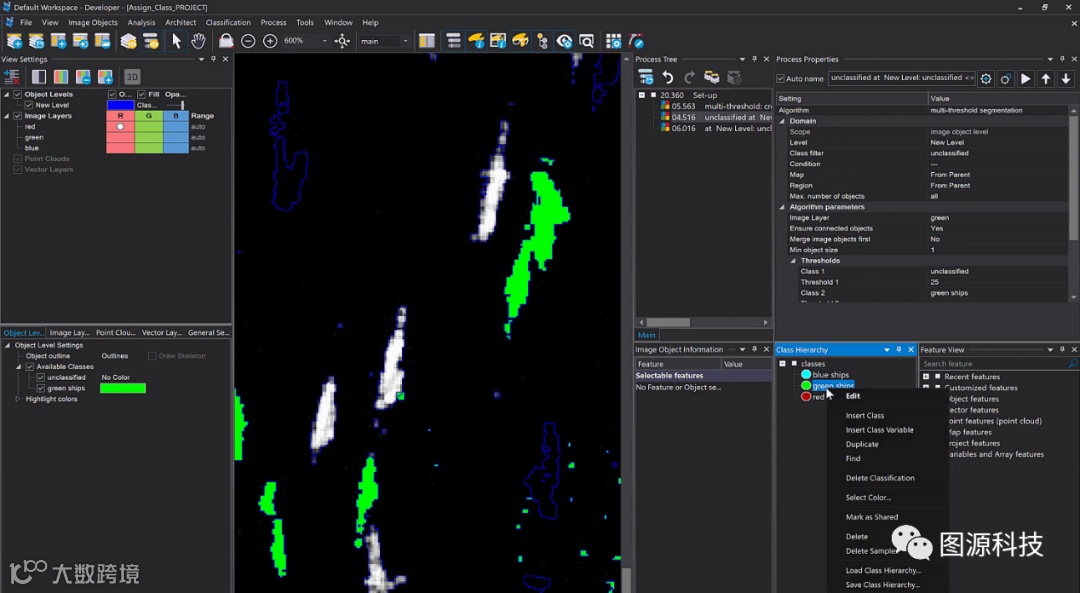Click the green ships color swatch
Screen dimensions: 1080x593
[123, 388]
